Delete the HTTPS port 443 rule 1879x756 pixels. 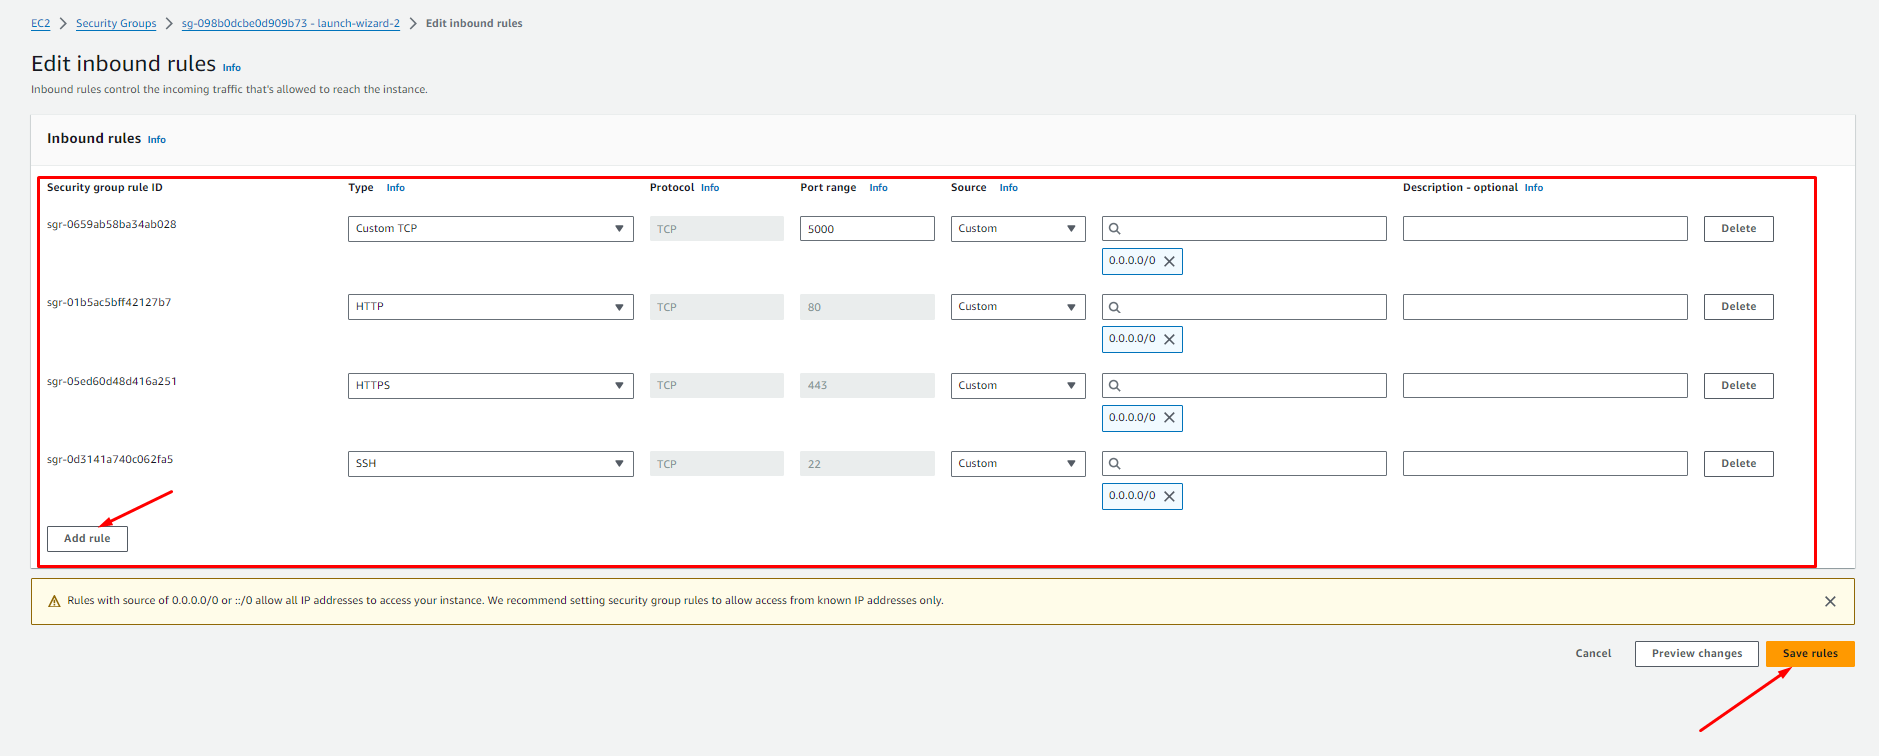pyautogui.click(x=1738, y=386)
